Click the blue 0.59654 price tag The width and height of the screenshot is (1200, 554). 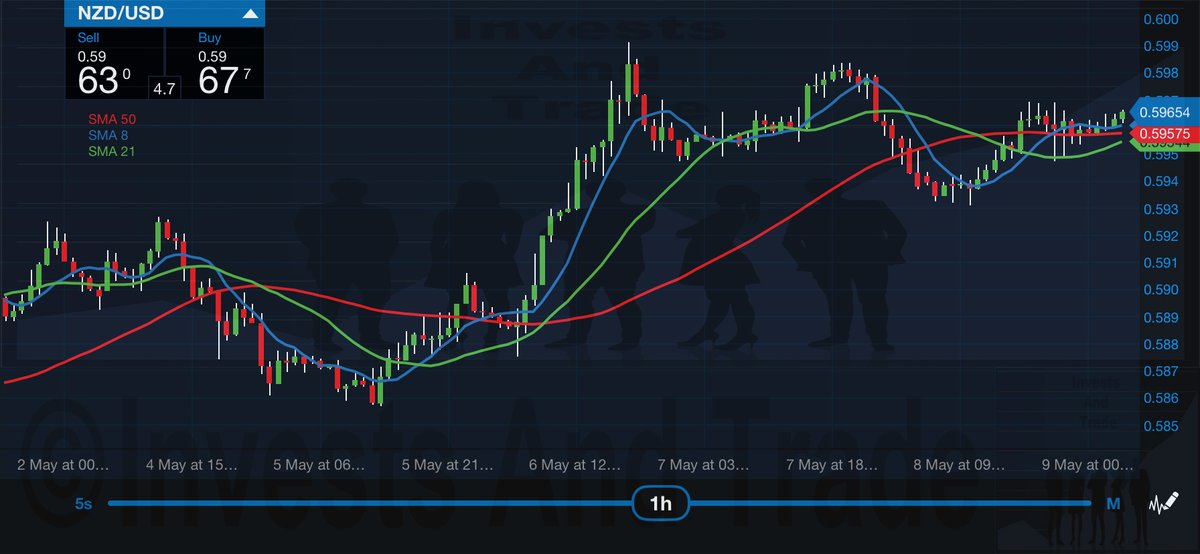1163,114
